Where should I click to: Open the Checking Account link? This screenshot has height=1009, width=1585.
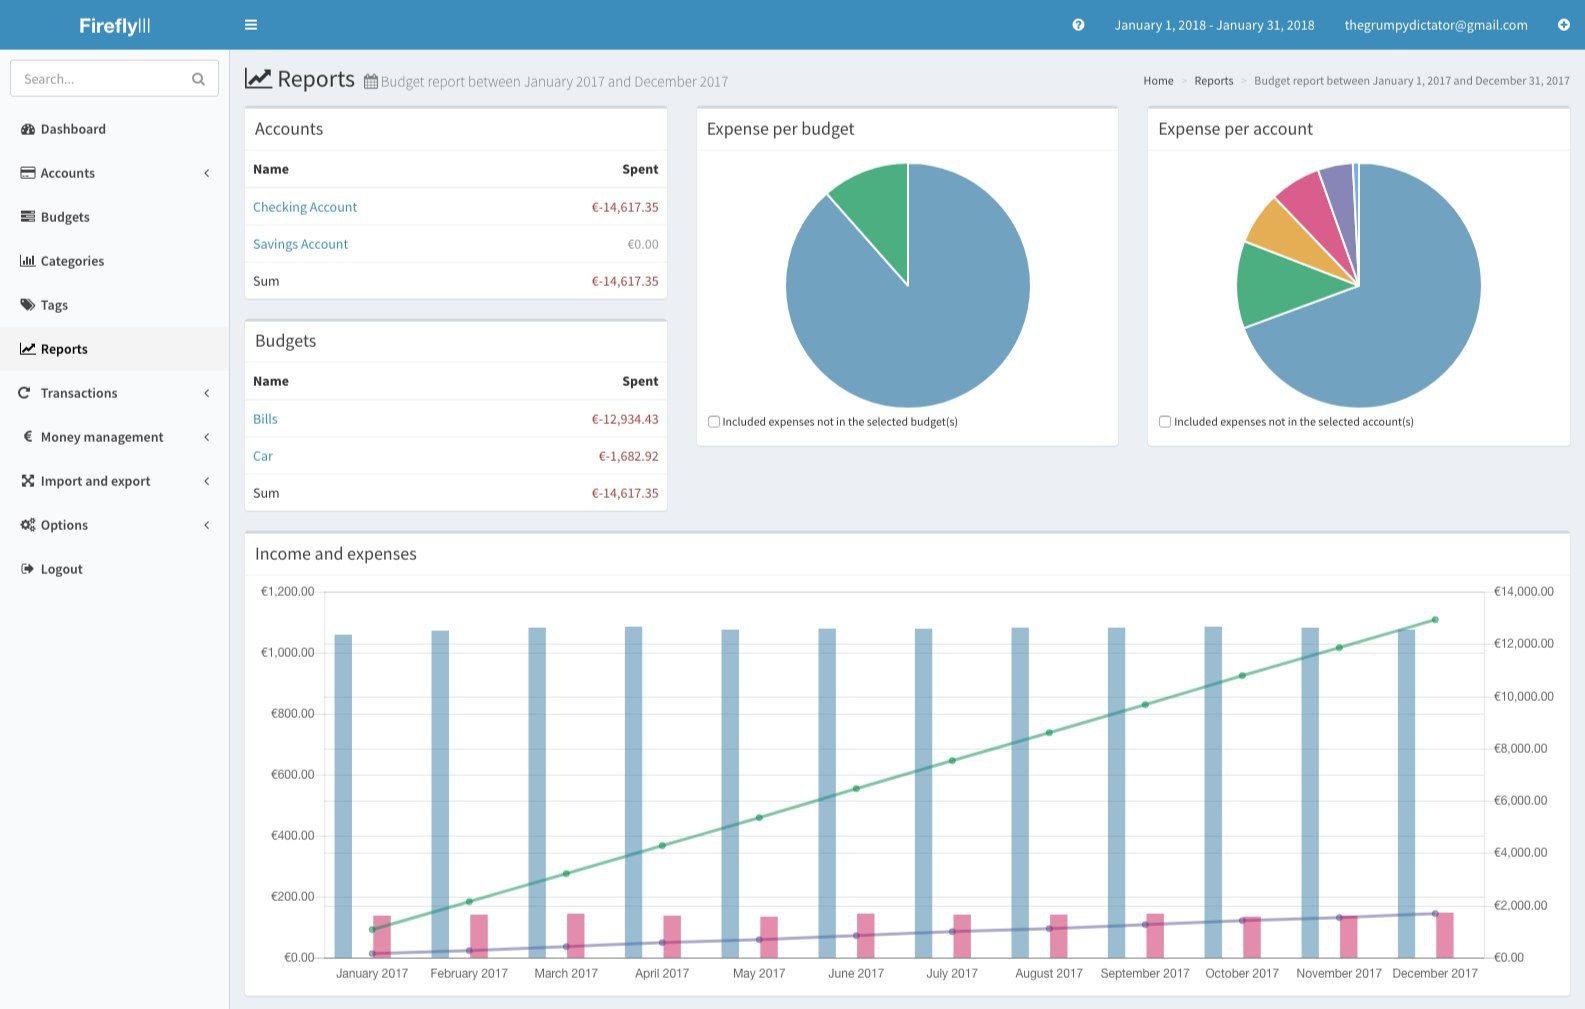click(x=305, y=207)
